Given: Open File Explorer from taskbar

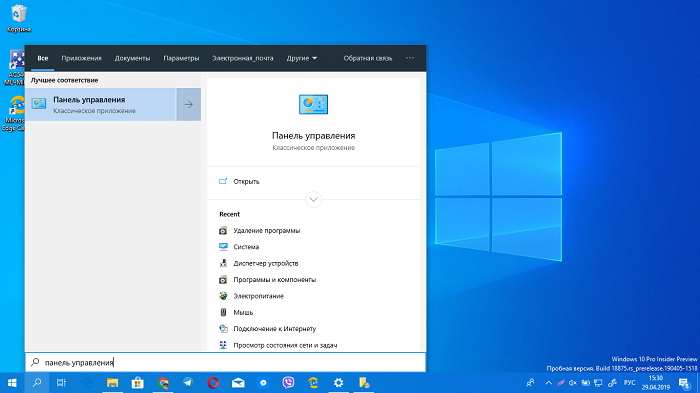Looking at the screenshot, I should [x=112, y=383].
